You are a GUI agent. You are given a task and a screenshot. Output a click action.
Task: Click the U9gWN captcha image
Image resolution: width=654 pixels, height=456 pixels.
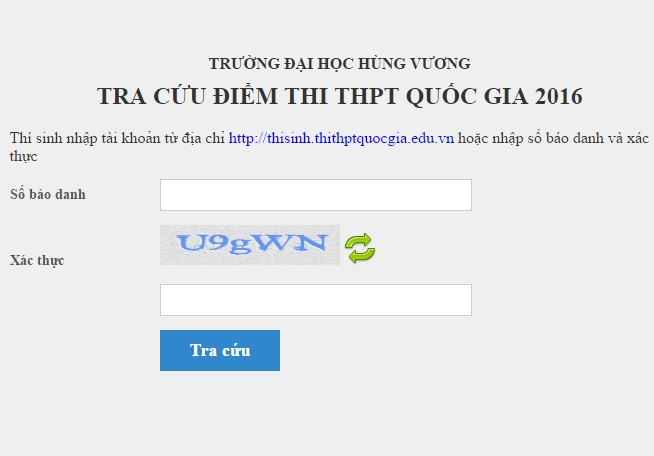pos(250,245)
